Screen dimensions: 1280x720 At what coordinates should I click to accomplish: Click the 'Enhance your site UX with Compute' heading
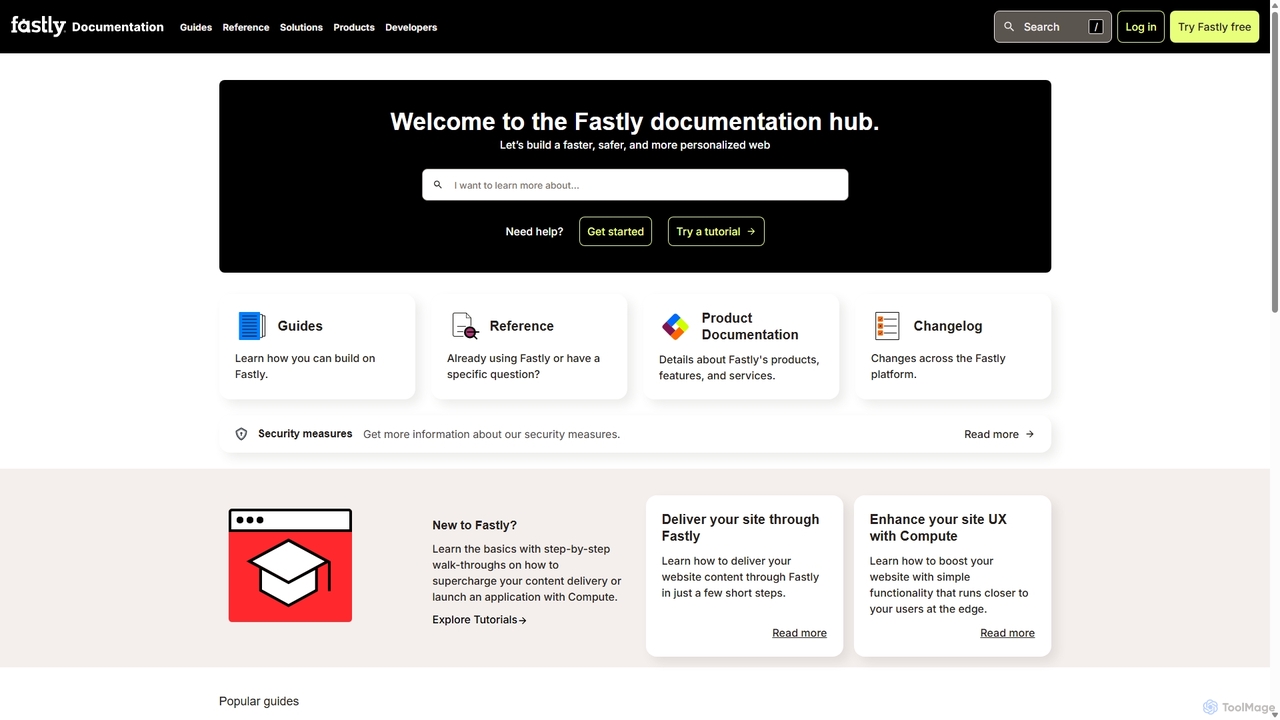pos(938,528)
